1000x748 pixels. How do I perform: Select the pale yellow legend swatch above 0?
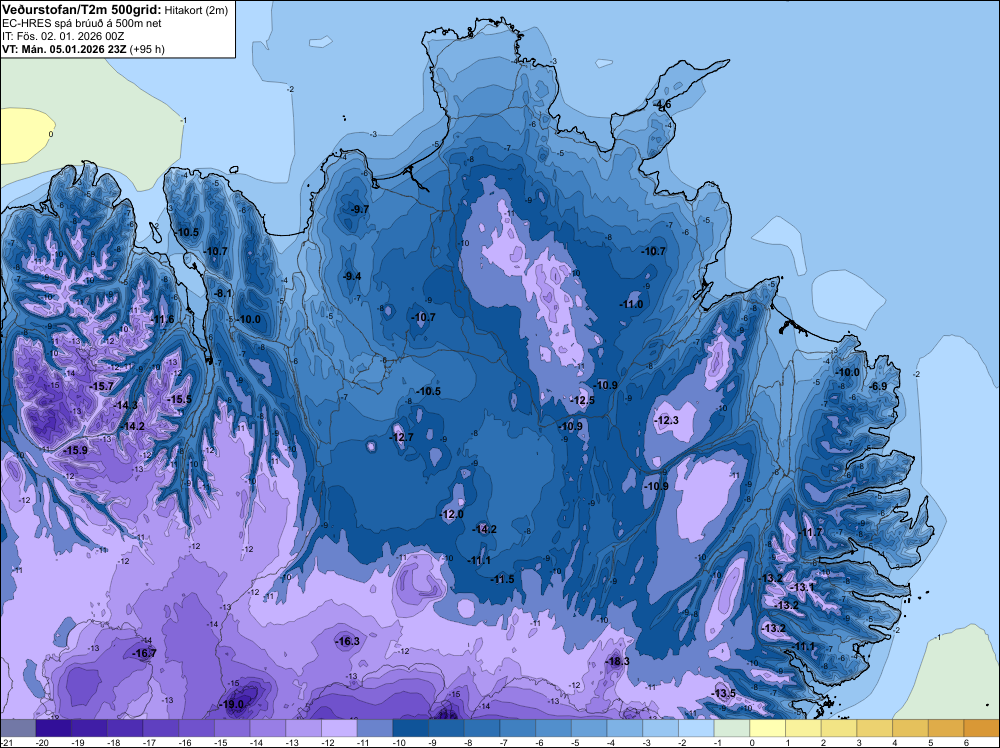pos(768,728)
